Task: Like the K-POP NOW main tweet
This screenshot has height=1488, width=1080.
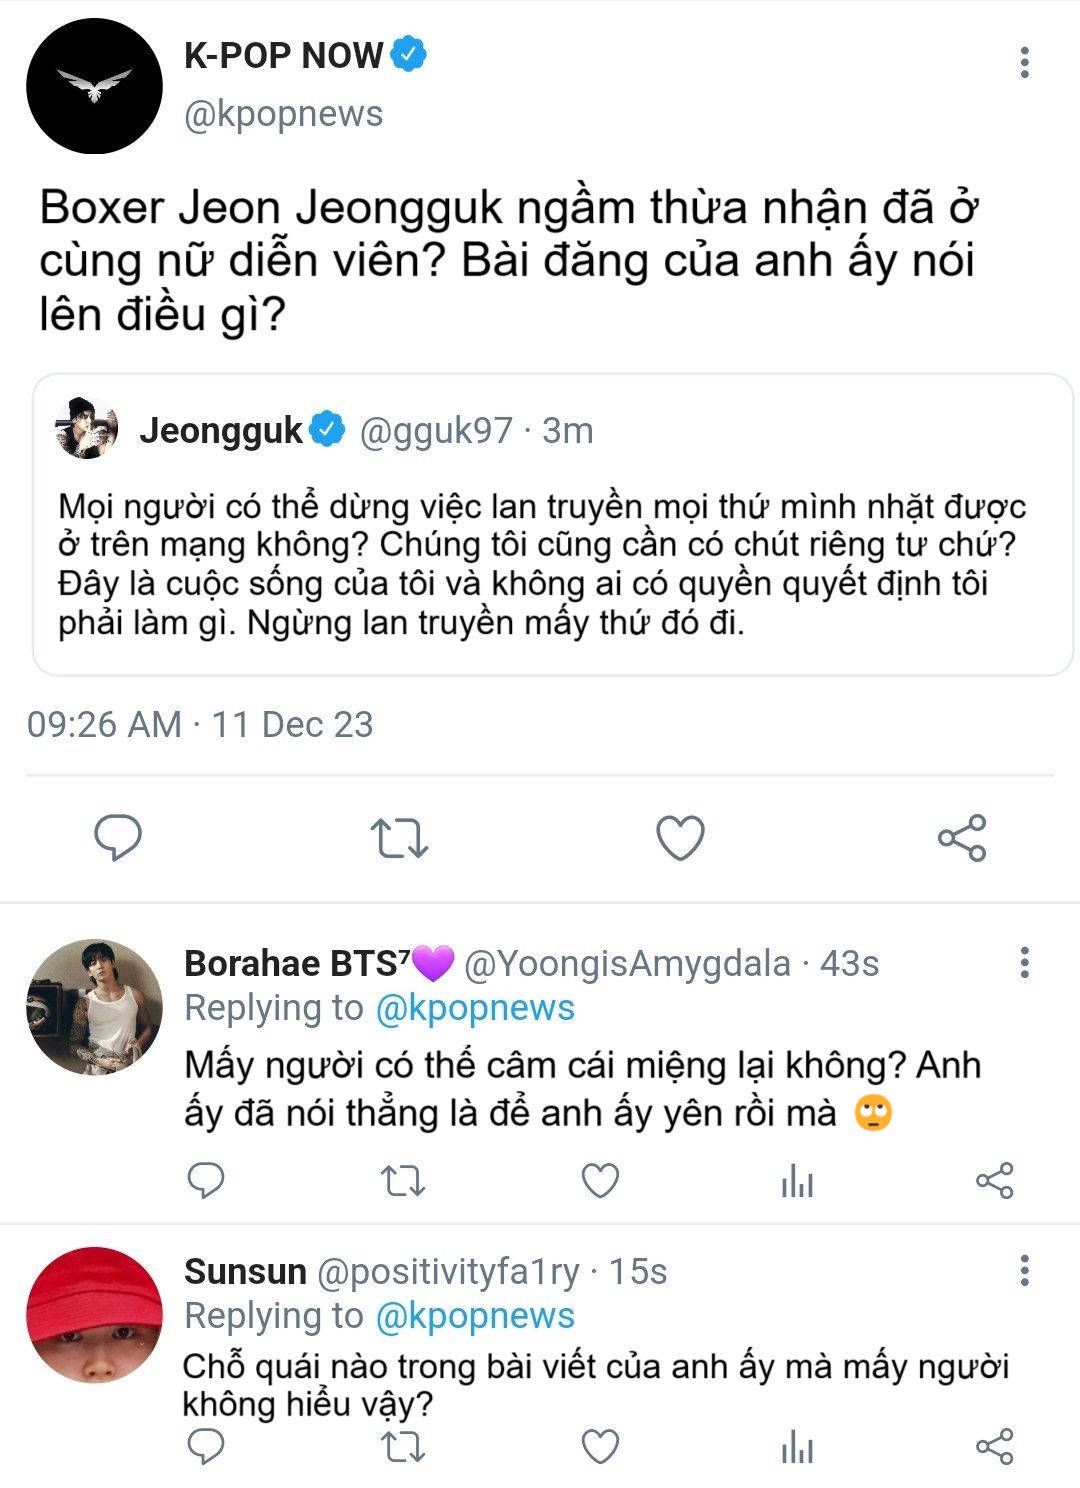Action: [x=680, y=838]
